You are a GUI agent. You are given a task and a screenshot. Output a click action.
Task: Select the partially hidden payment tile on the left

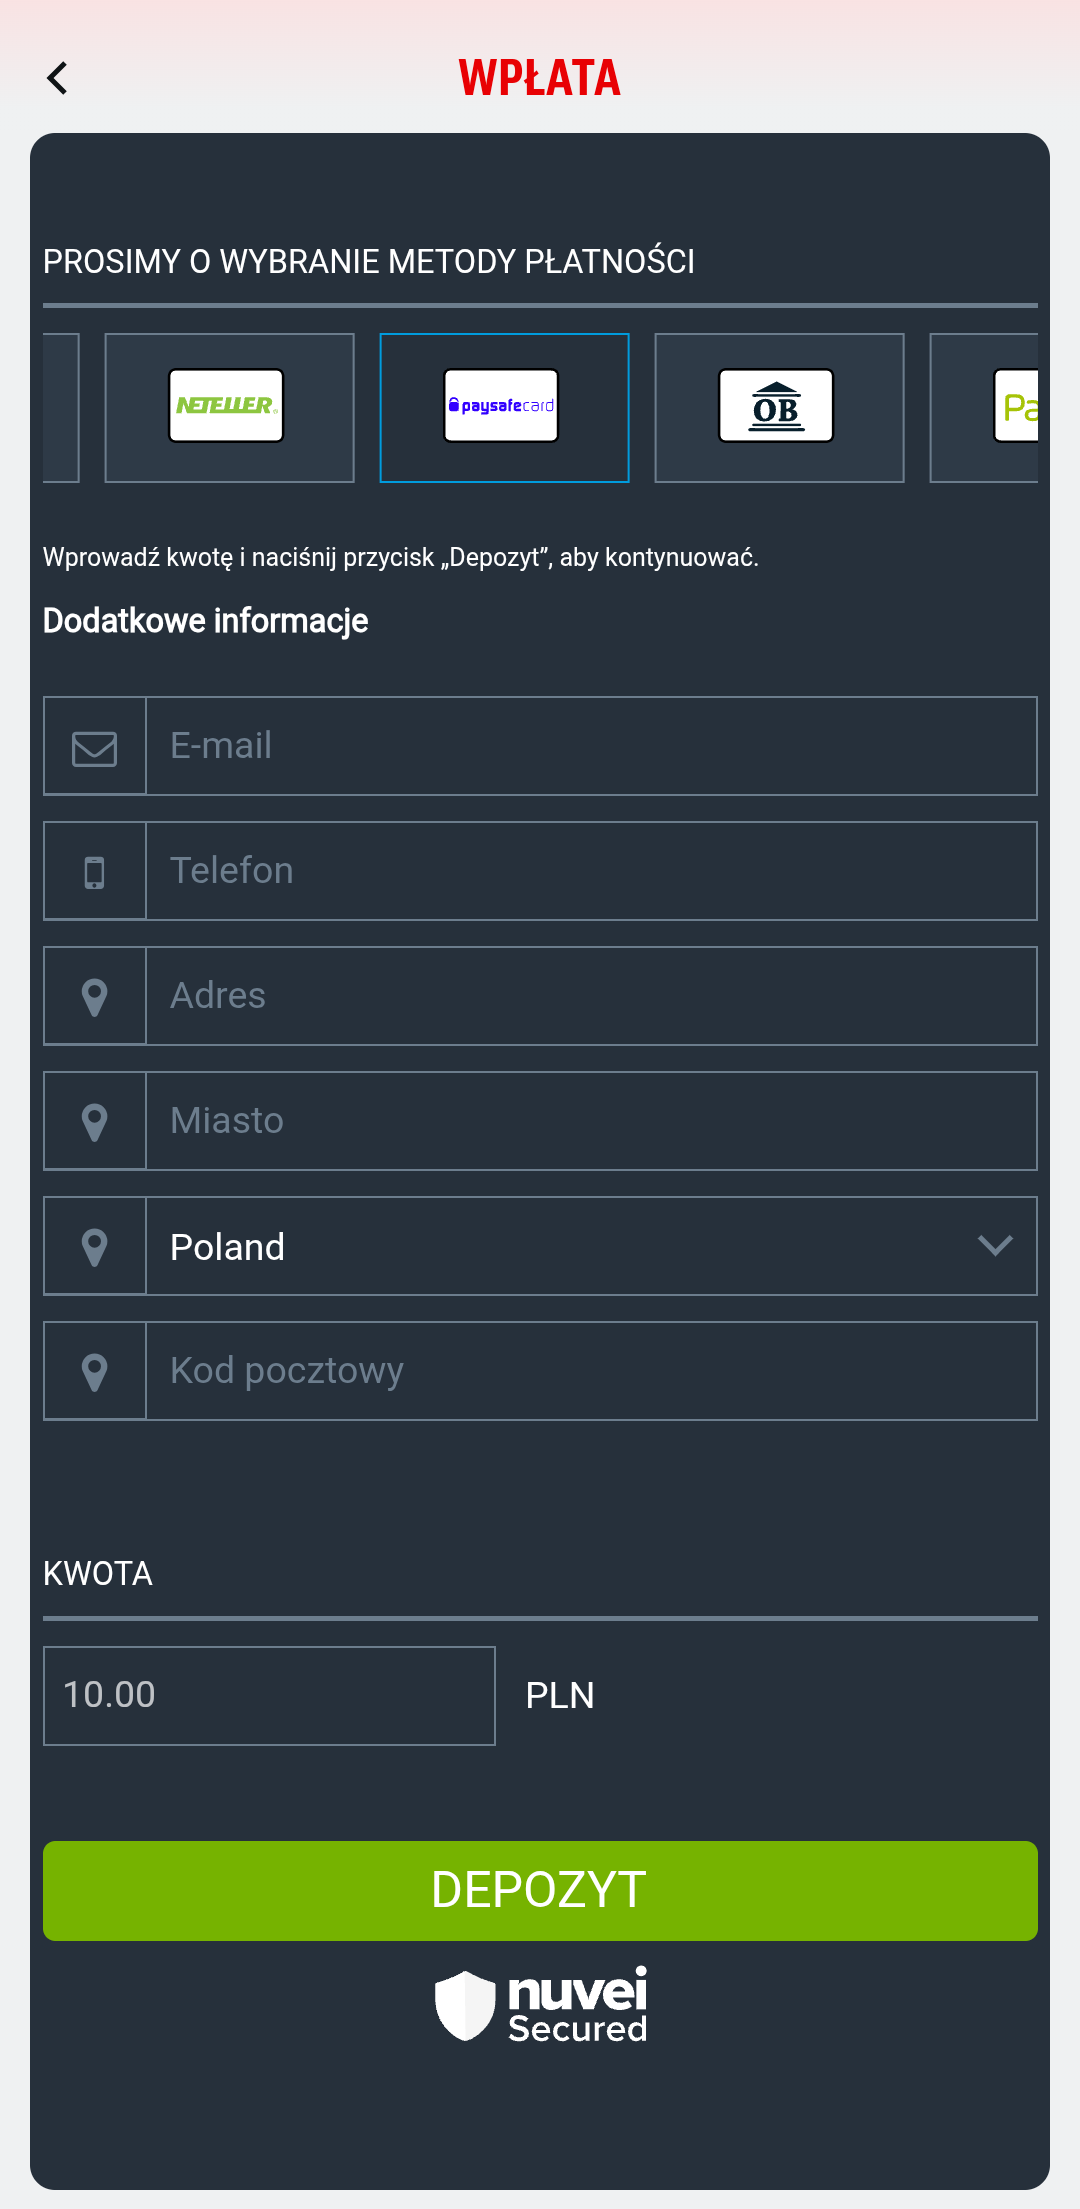pos(61,408)
